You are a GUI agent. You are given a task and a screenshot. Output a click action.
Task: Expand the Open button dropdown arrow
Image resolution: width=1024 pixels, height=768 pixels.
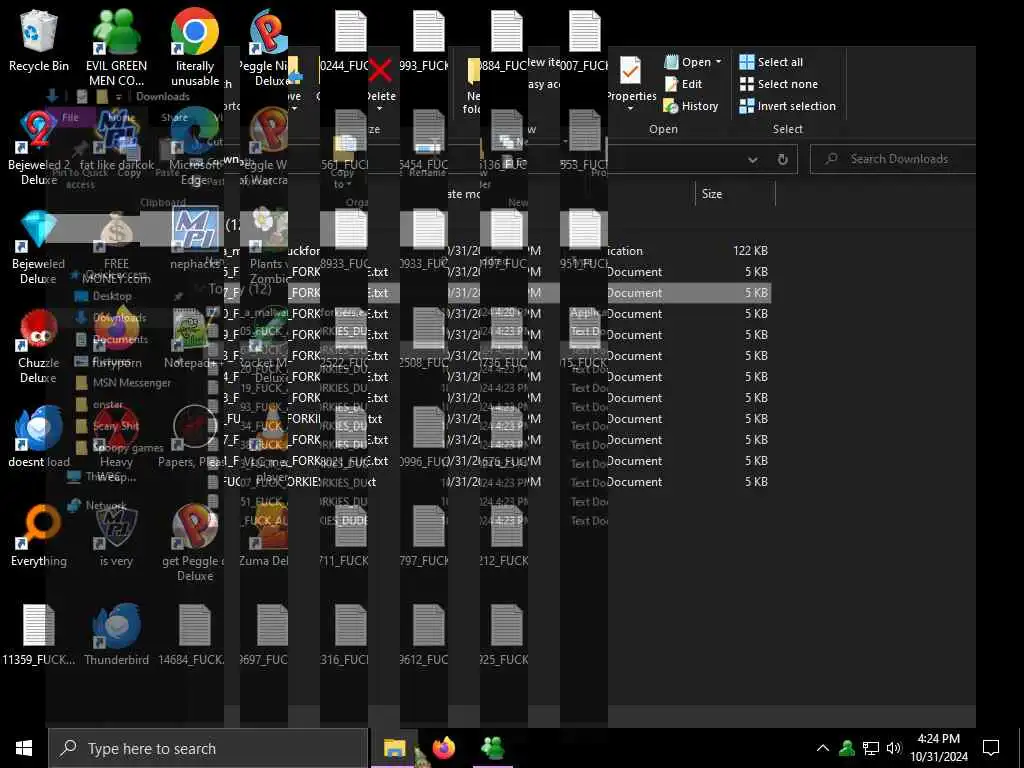coord(718,62)
